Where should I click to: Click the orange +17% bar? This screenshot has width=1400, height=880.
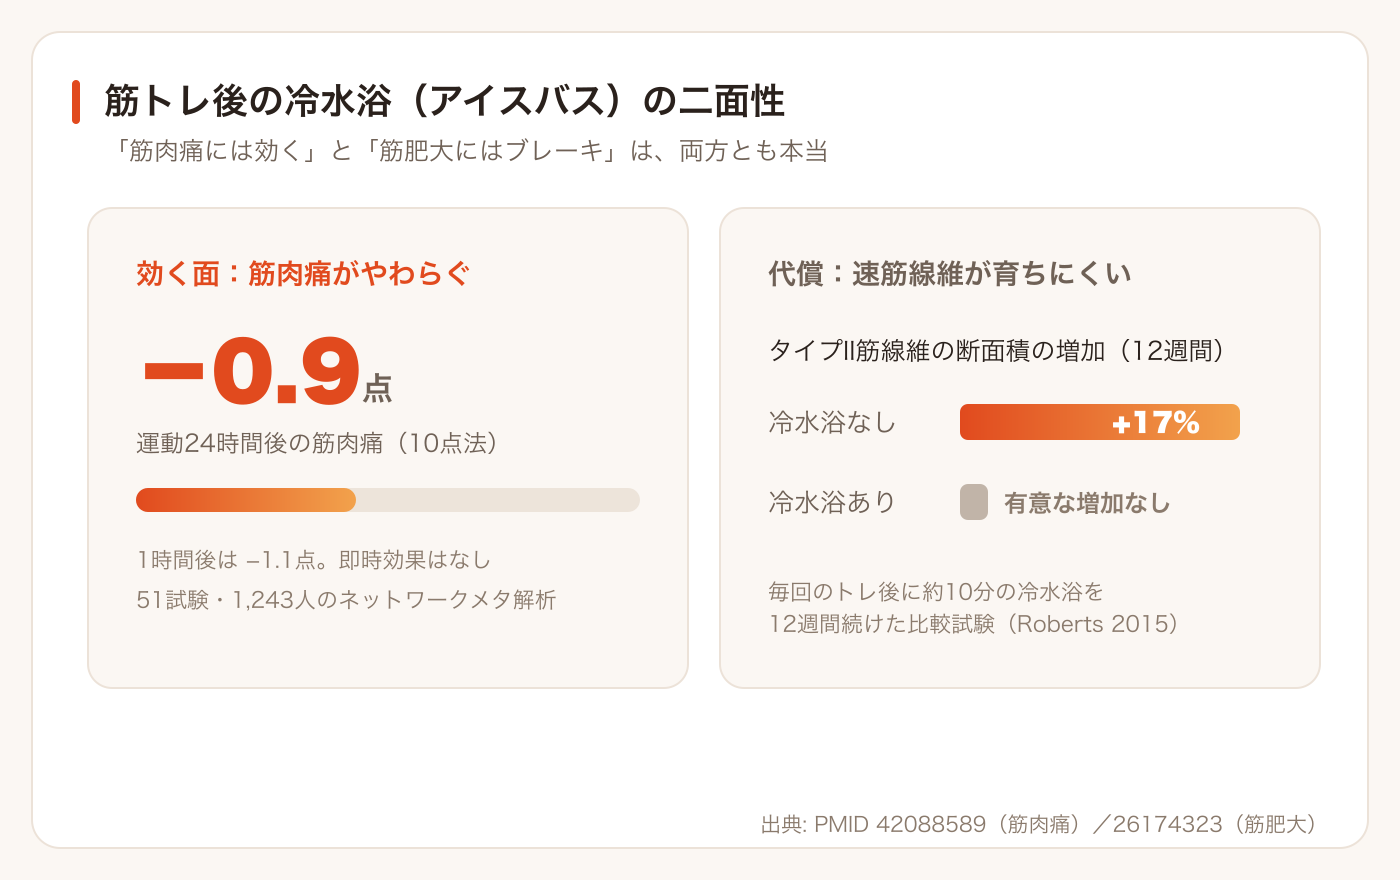pos(1100,422)
